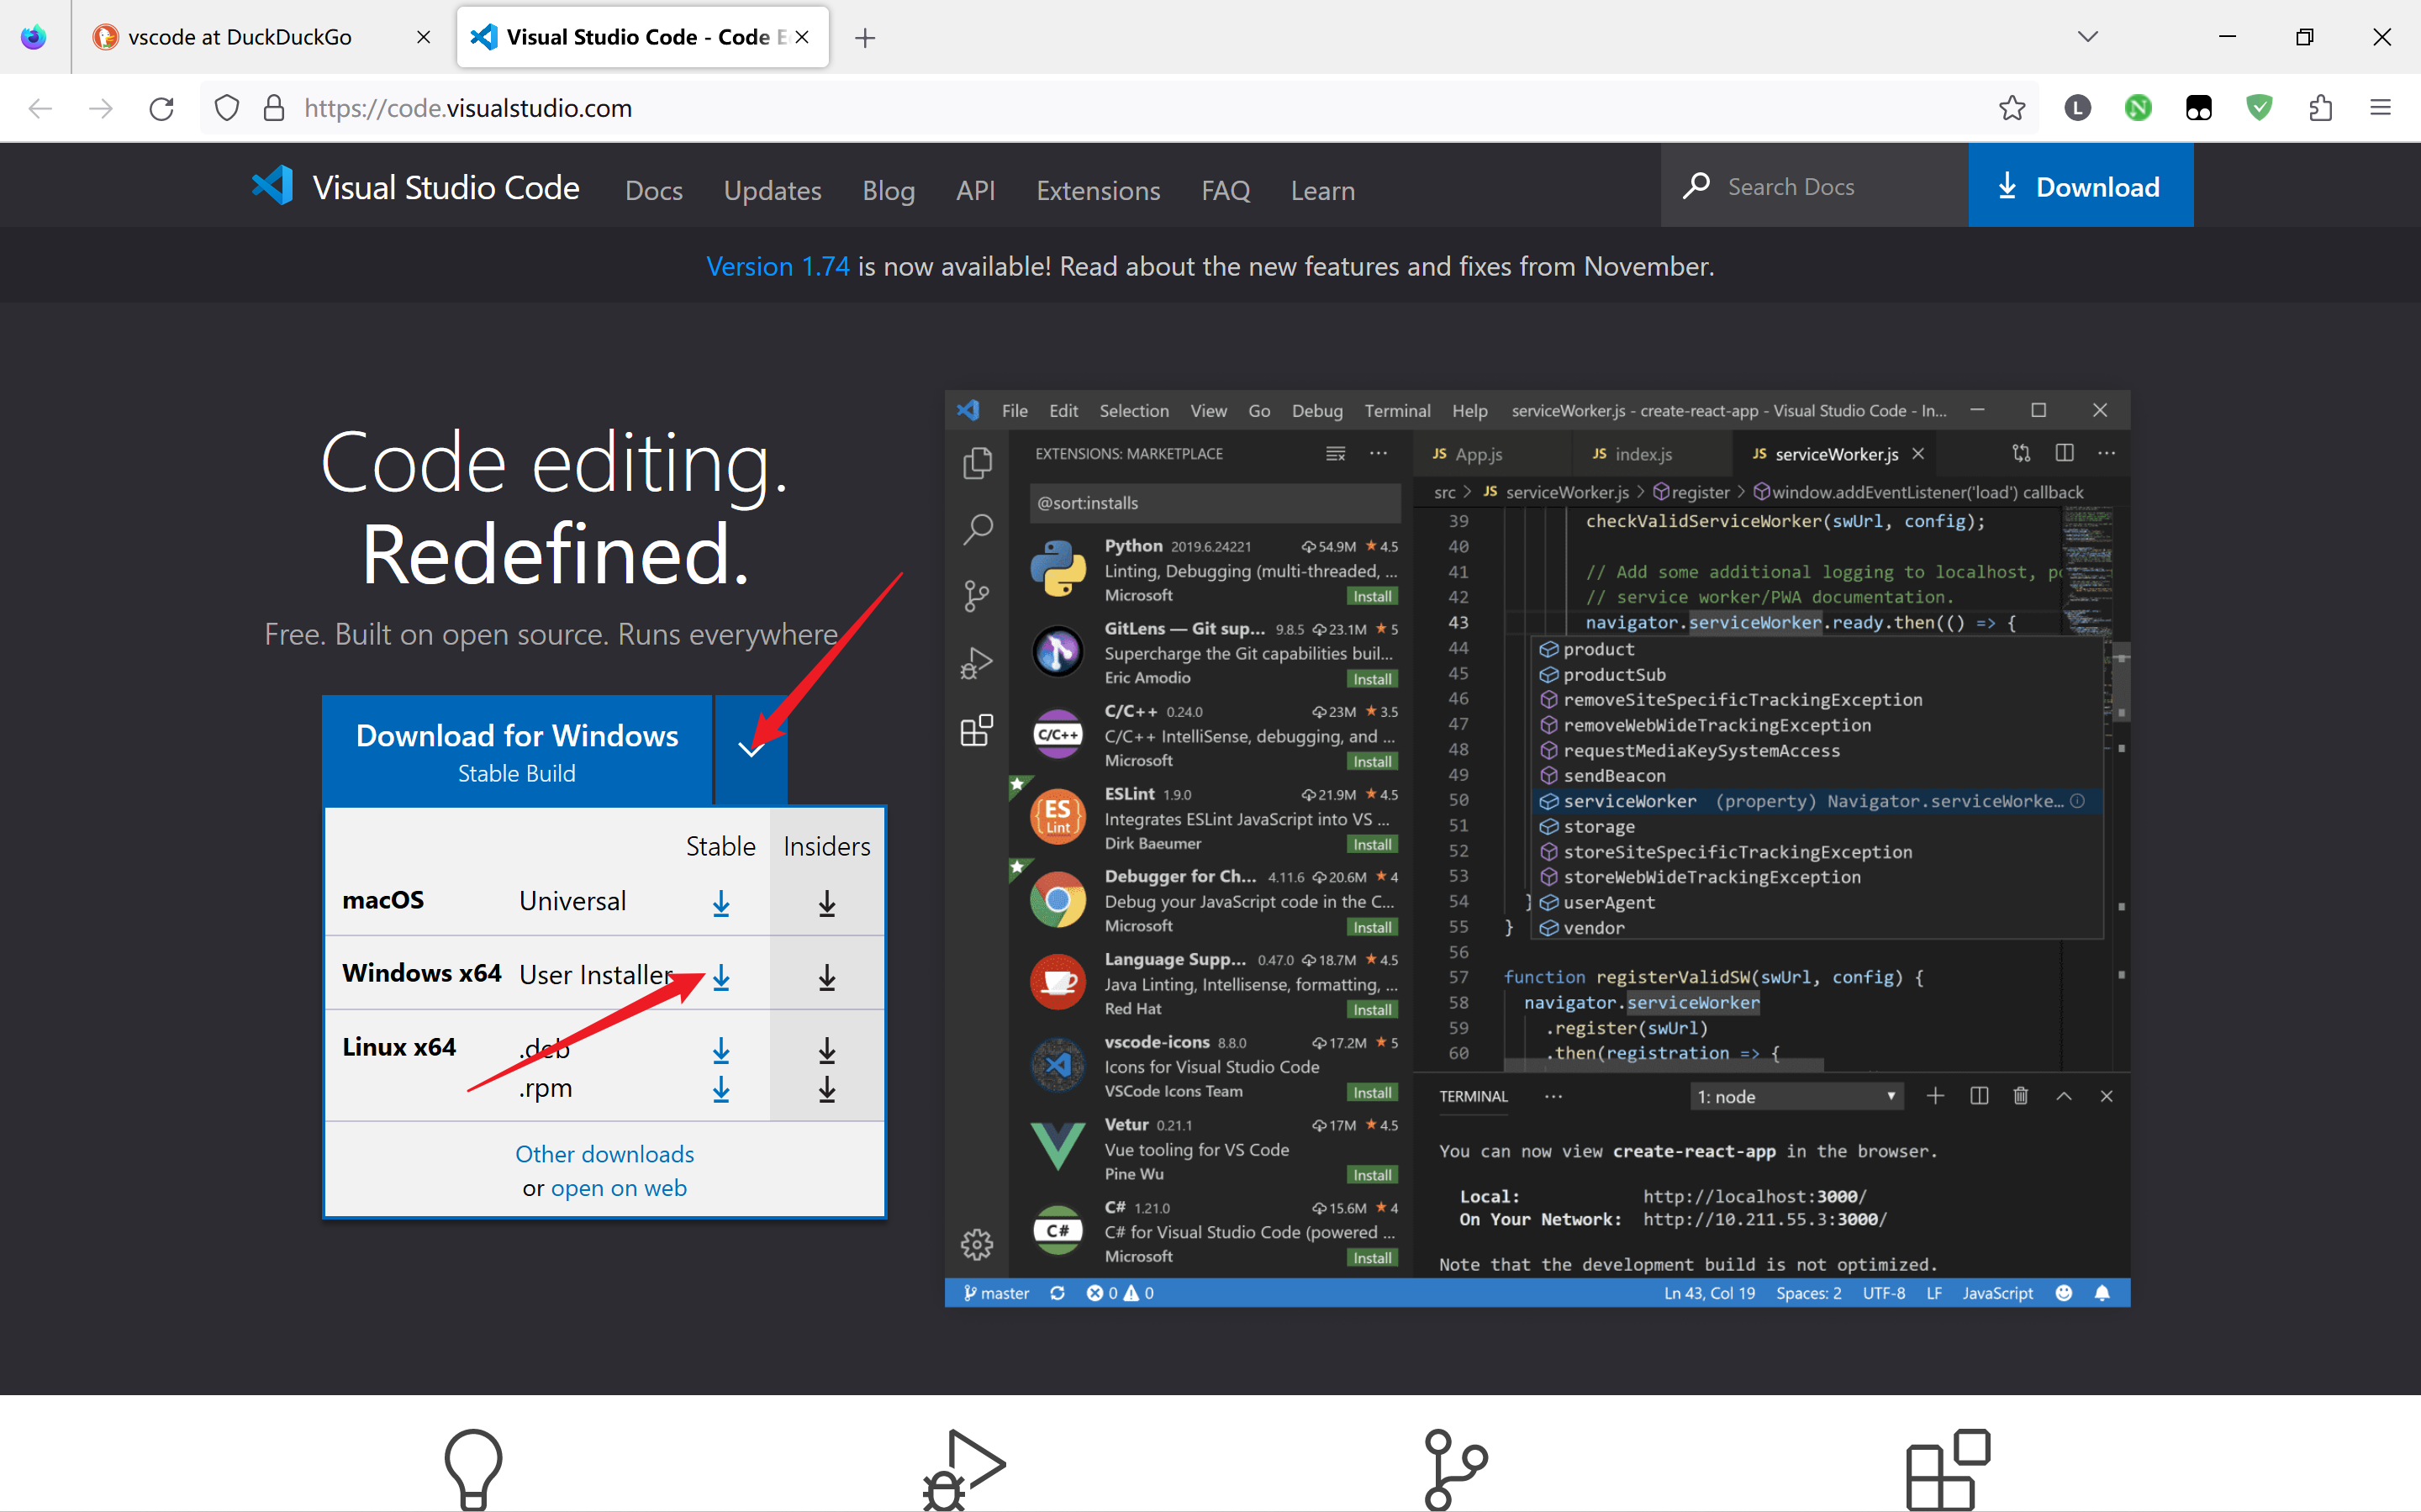2421x1512 pixels.
Task: Click the '.rpm' package label
Action: point(545,1088)
